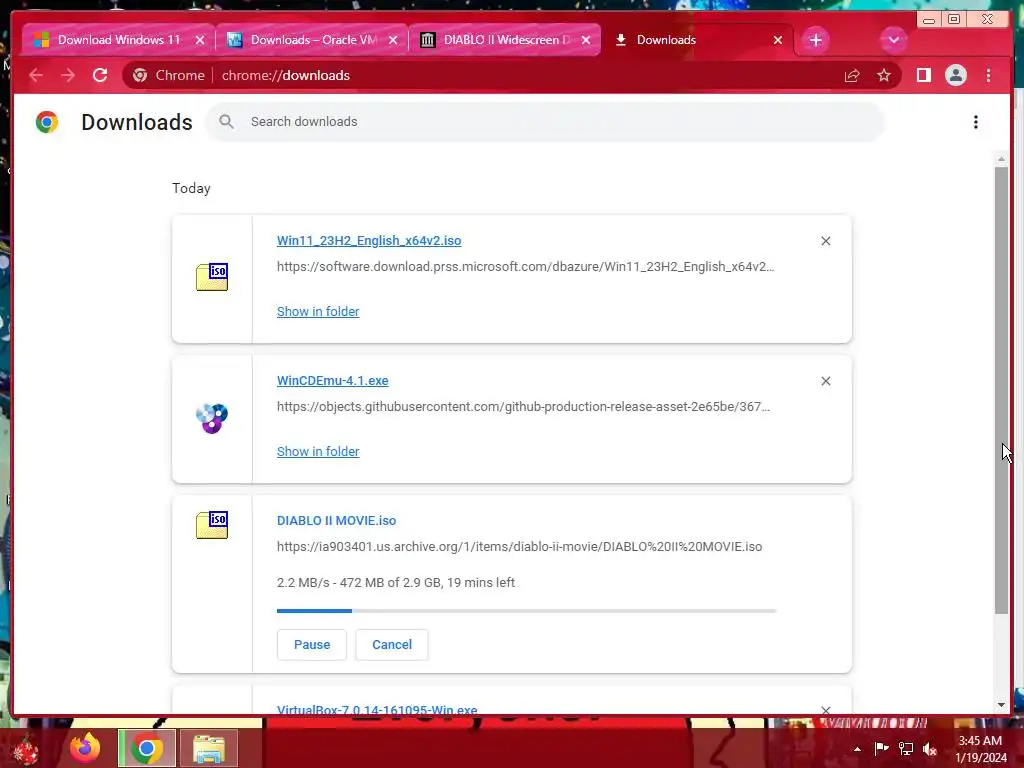Click the Chrome logo beside Downloads heading
The width and height of the screenshot is (1024, 768).
(47, 122)
